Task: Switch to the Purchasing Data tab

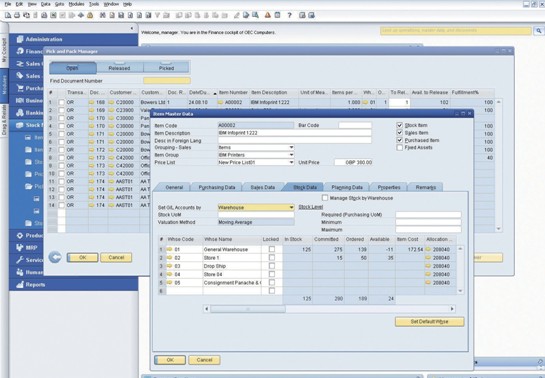Action: click(x=217, y=187)
